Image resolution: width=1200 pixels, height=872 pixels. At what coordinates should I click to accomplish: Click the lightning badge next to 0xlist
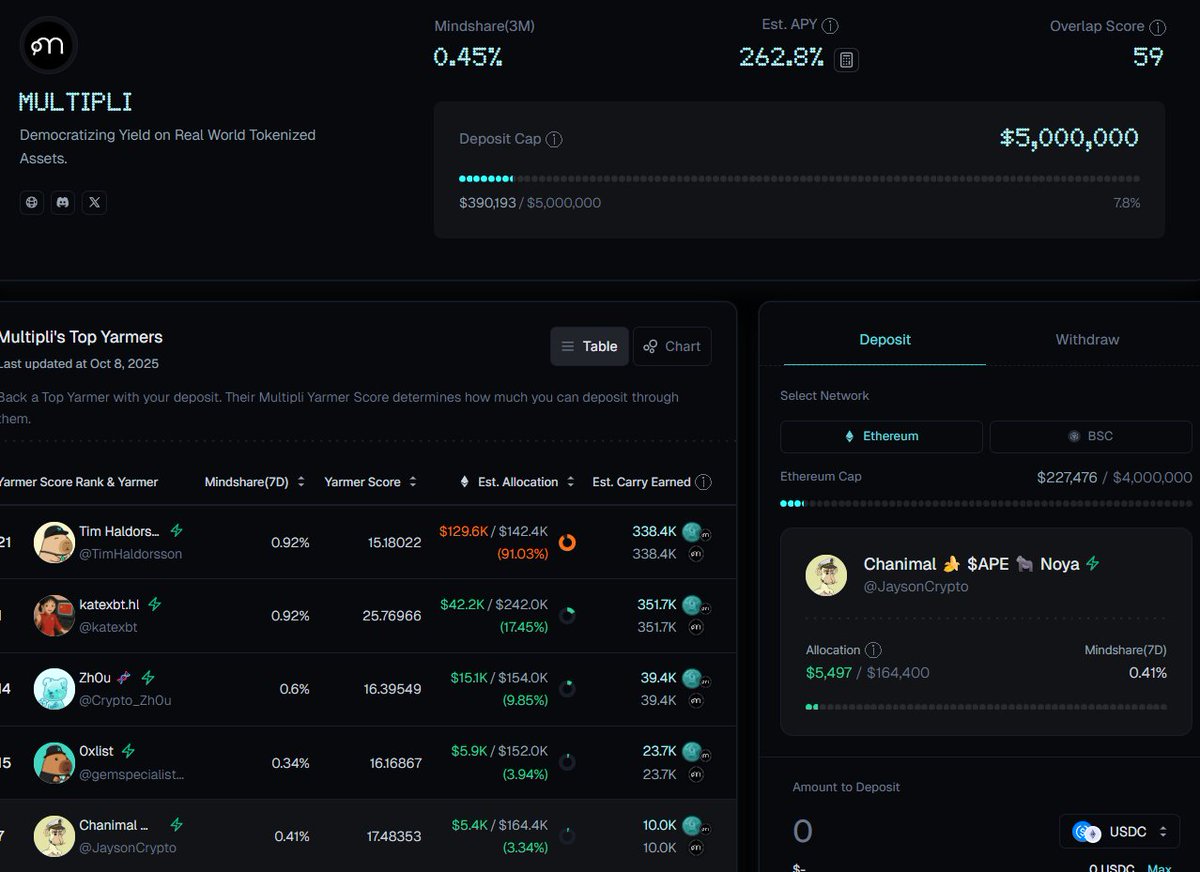click(128, 751)
